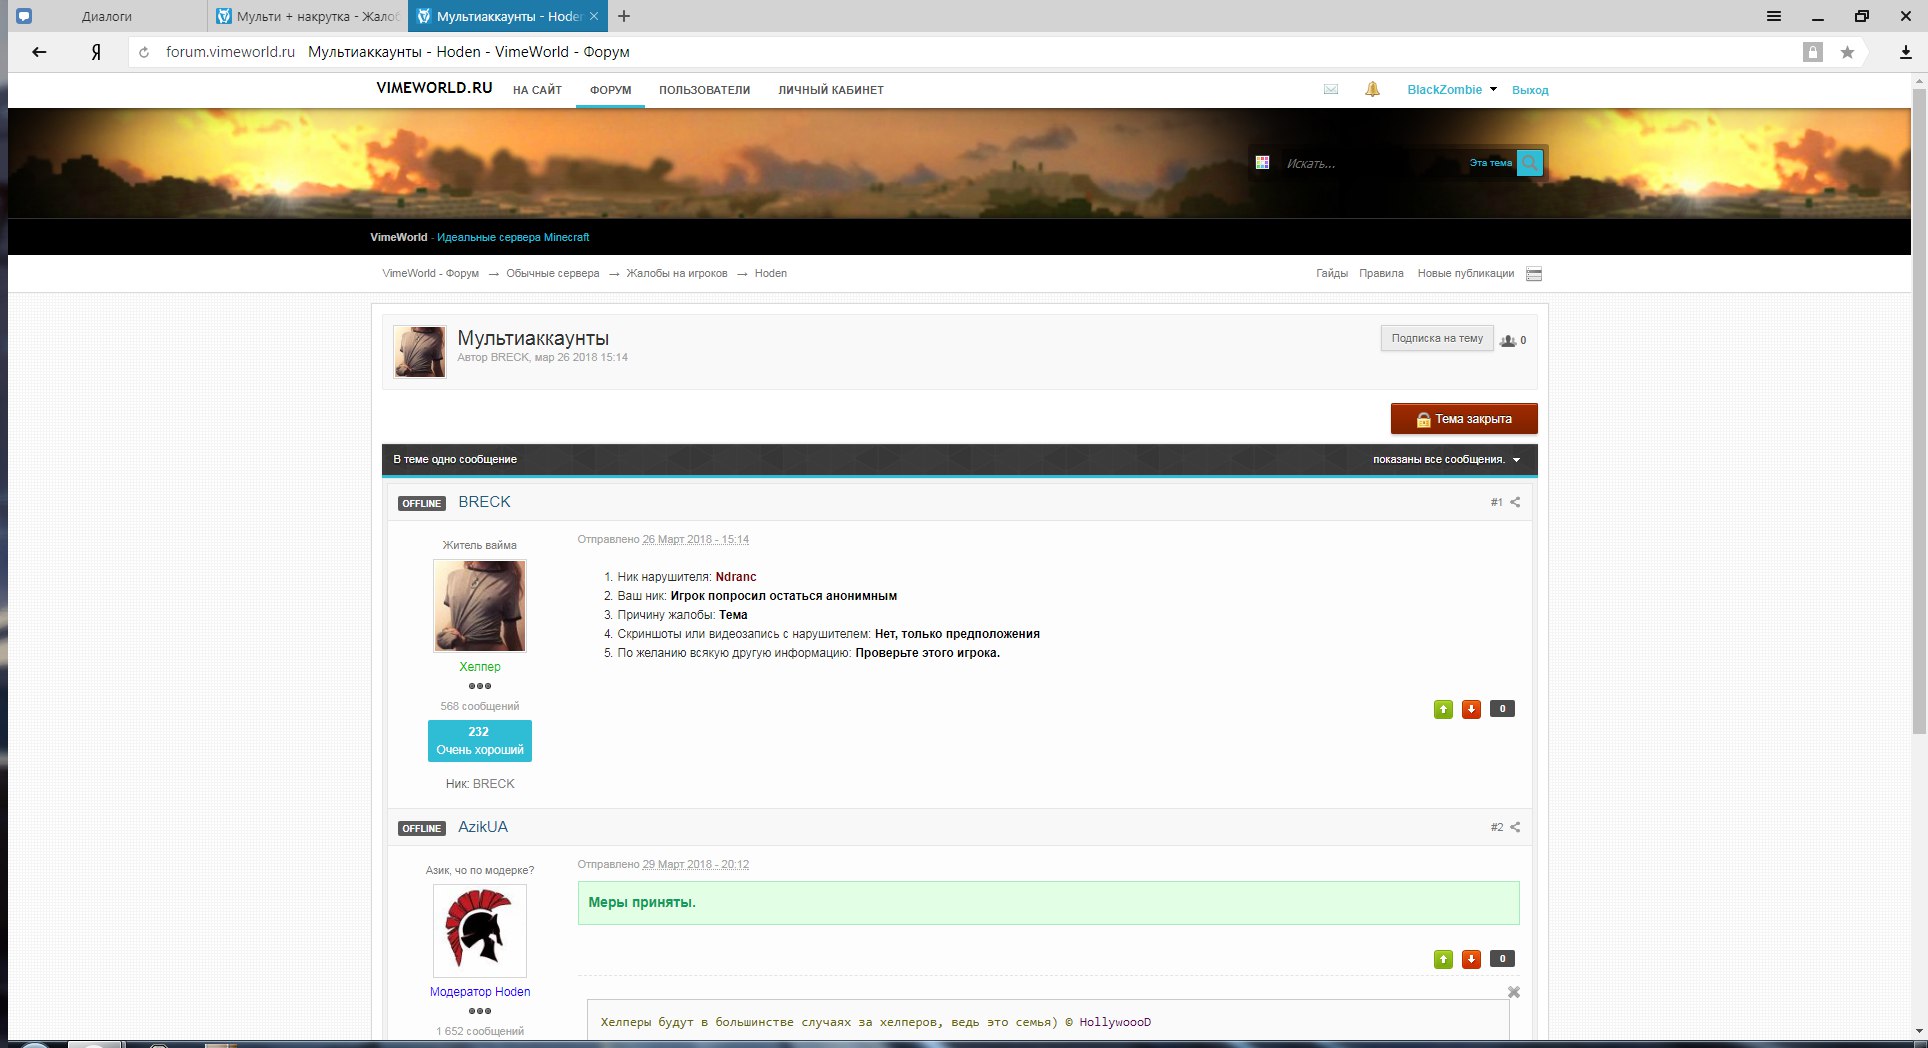This screenshot has height=1048, width=1928.
Task: Open ФОРУМ menu item
Action: 610,90
